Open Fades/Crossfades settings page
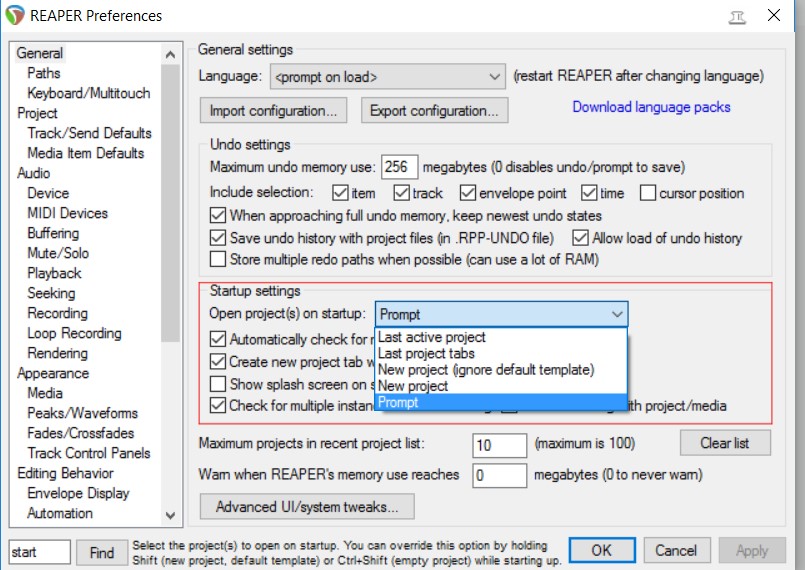The width and height of the screenshot is (805, 570). click(81, 433)
